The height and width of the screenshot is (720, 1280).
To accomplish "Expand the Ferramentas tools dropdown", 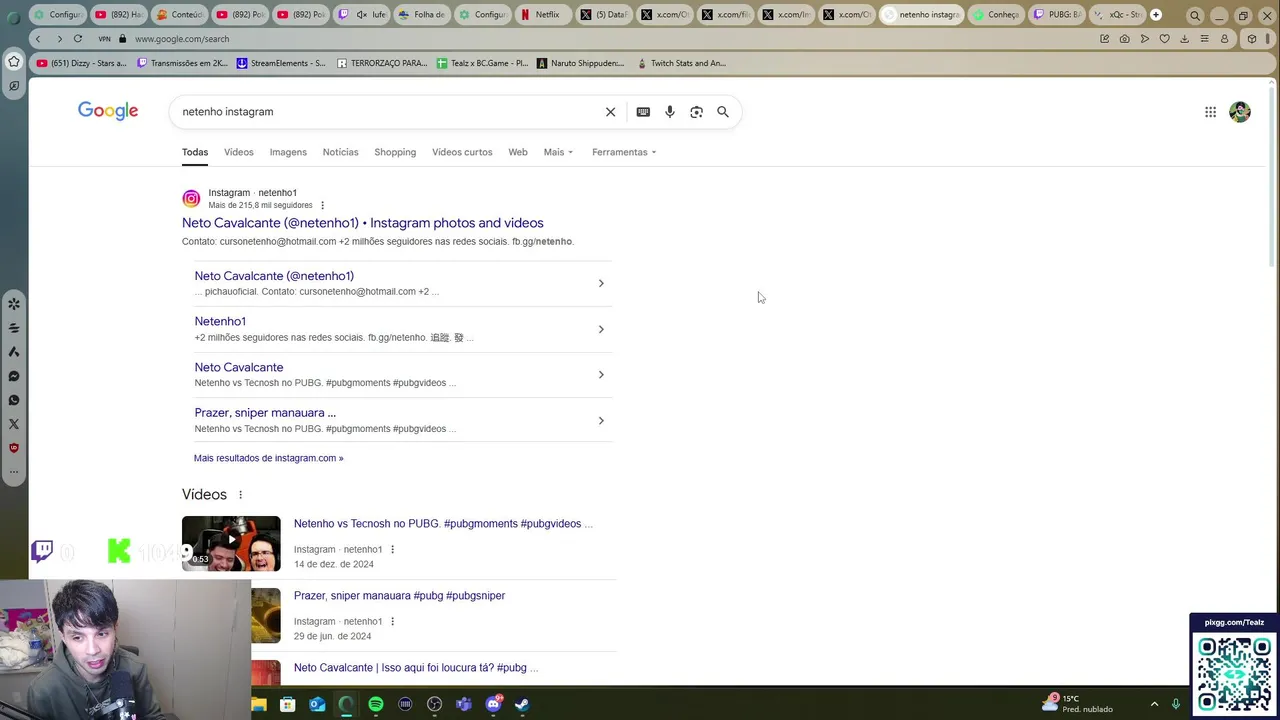I will pos(624,152).
